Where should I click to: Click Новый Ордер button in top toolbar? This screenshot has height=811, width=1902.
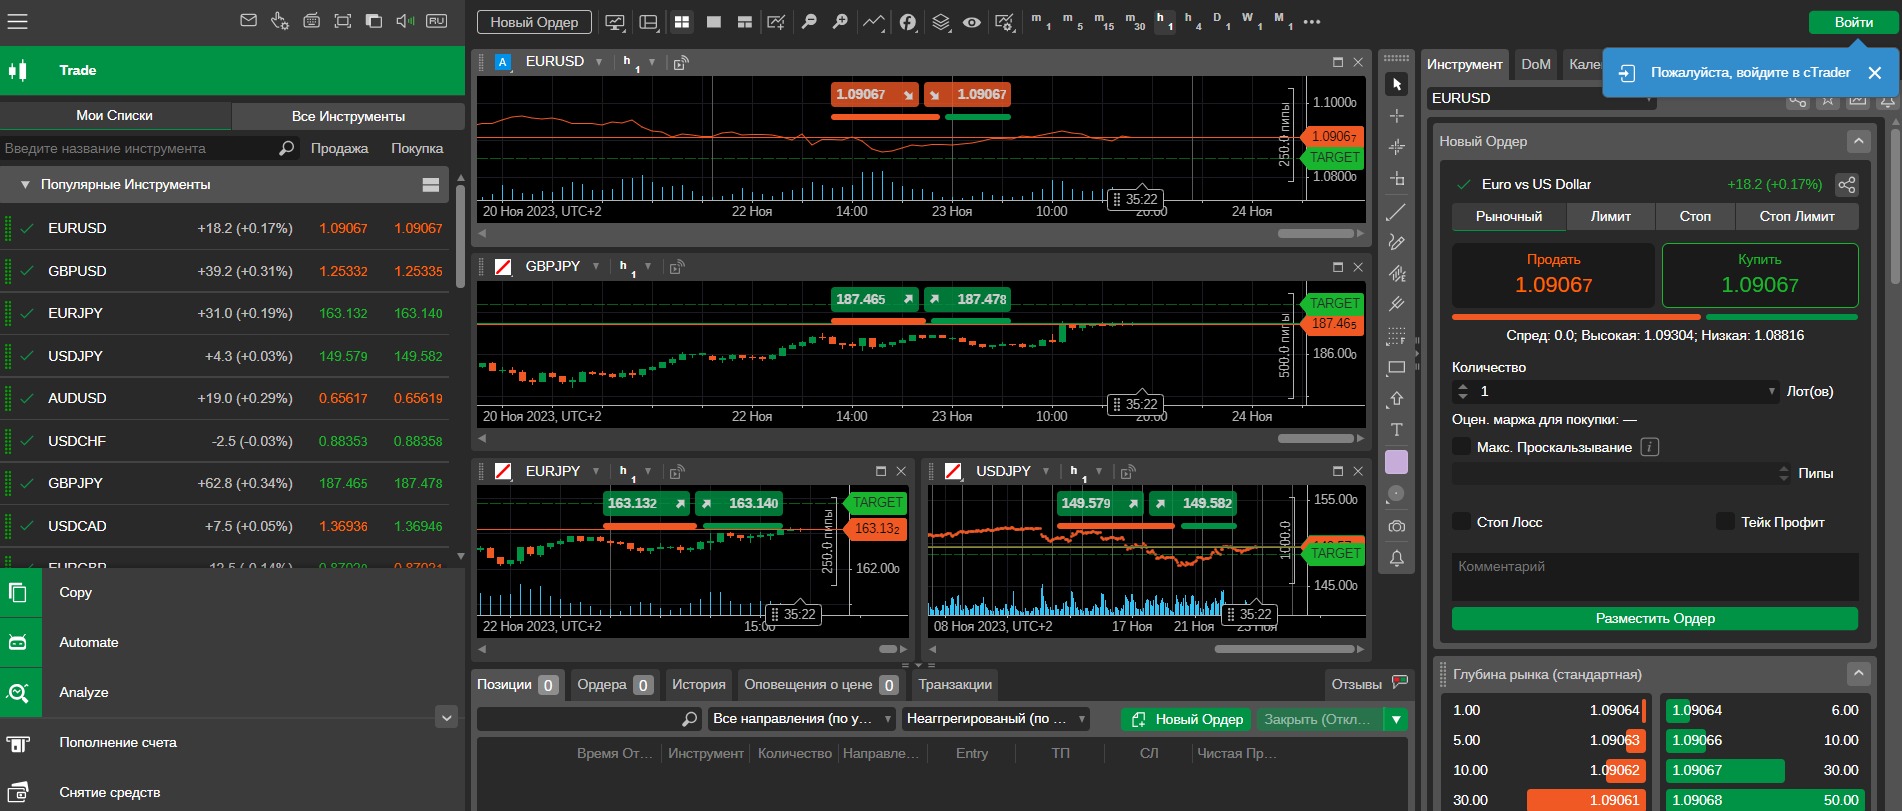tap(534, 22)
